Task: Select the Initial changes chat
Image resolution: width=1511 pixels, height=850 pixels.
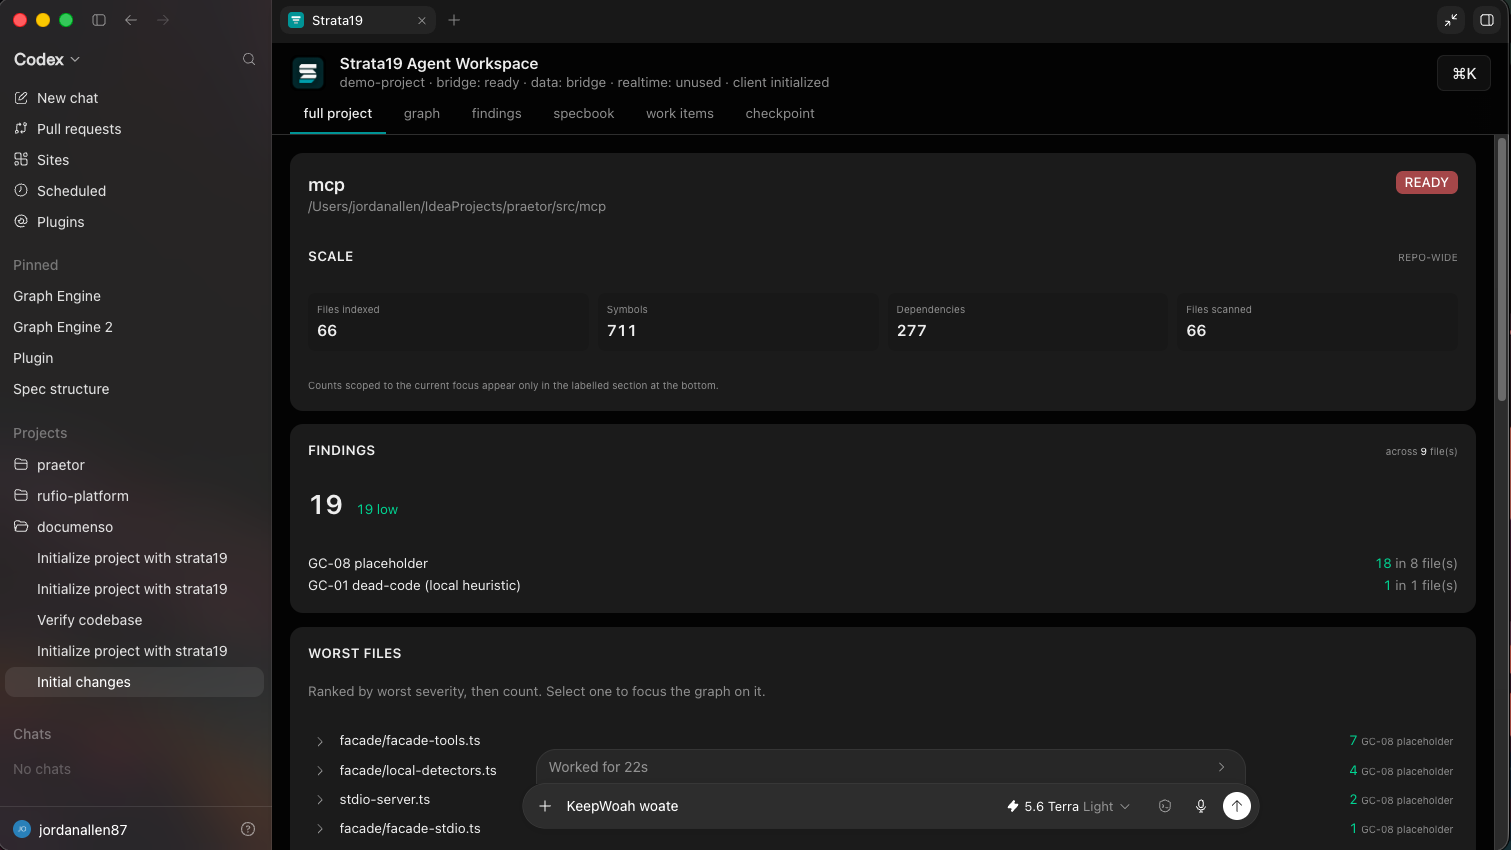Action: click(x=135, y=682)
